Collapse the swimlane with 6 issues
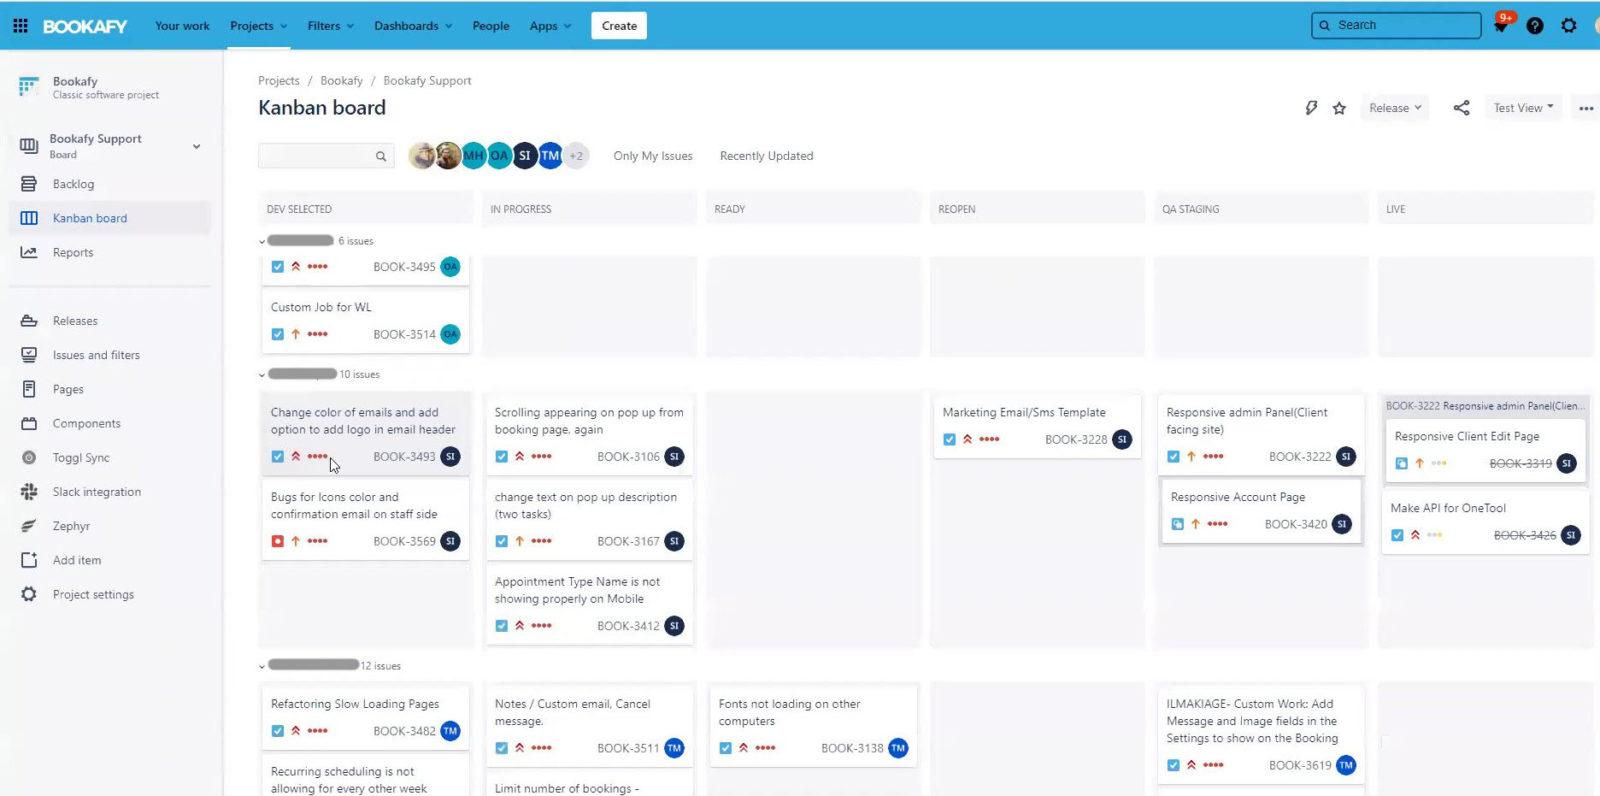The image size is (1600, 796). (262, 241)
